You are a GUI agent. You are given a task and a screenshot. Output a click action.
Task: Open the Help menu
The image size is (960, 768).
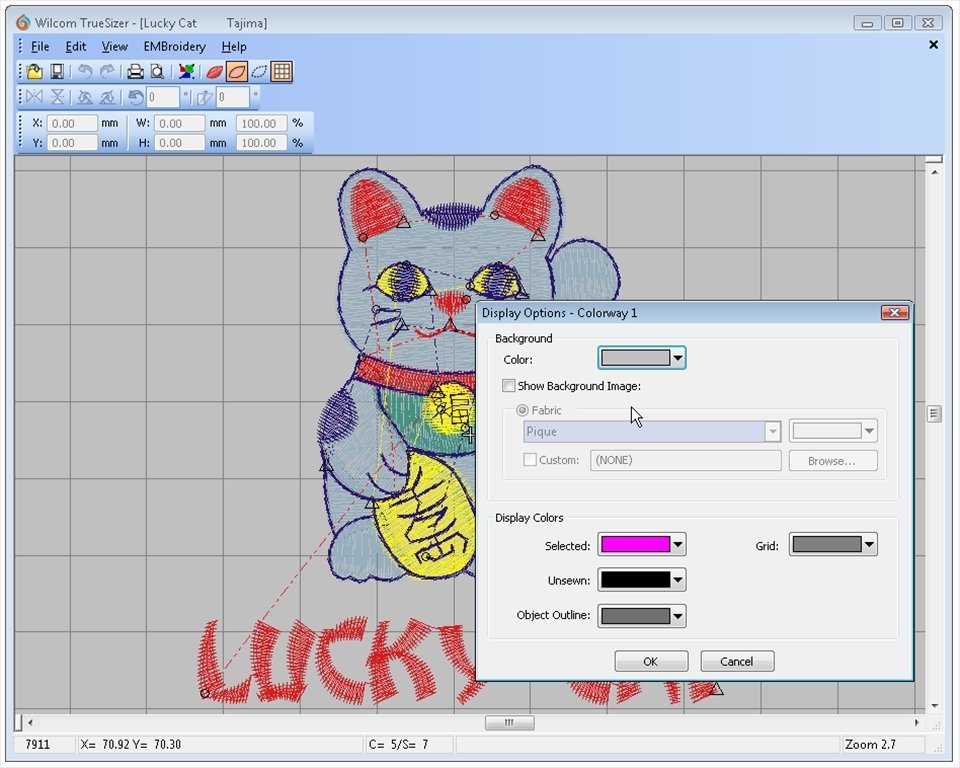[x=234, y=47]
